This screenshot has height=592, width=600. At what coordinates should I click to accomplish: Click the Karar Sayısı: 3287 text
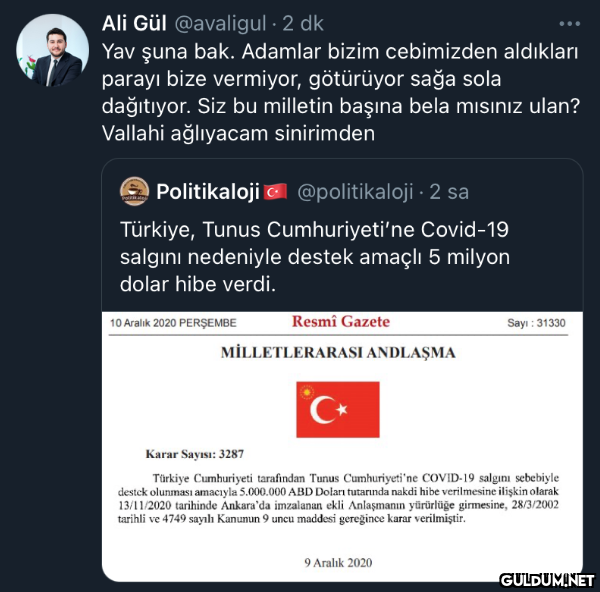[x=195, y=454]
